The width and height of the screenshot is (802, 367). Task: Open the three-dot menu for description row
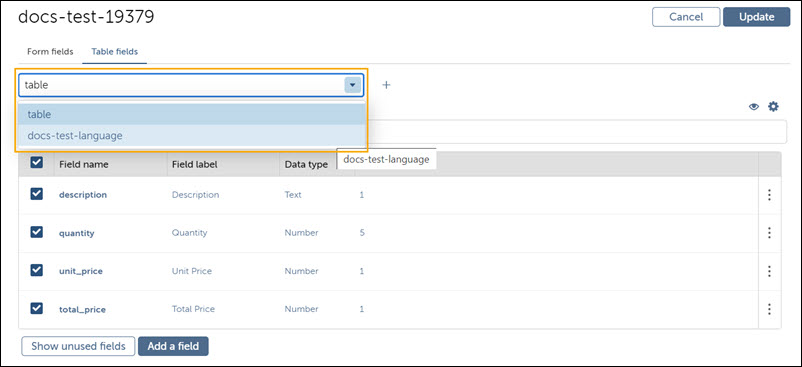coord(769,195)
